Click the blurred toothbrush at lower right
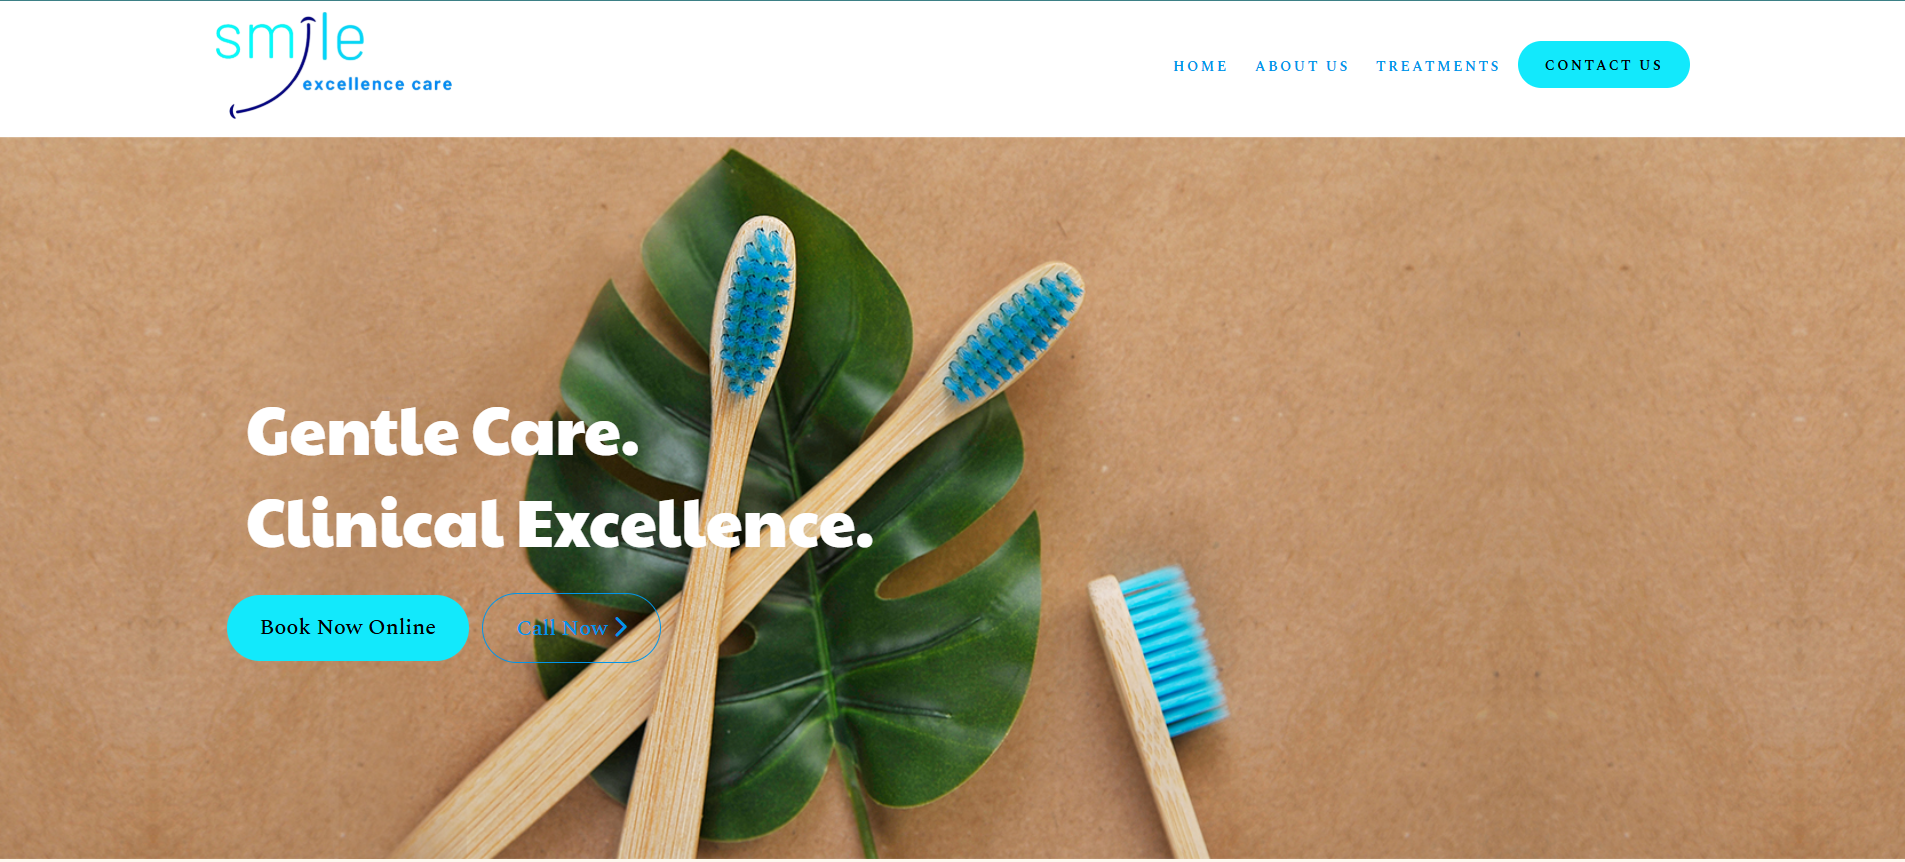 (x=1160, y=700)
